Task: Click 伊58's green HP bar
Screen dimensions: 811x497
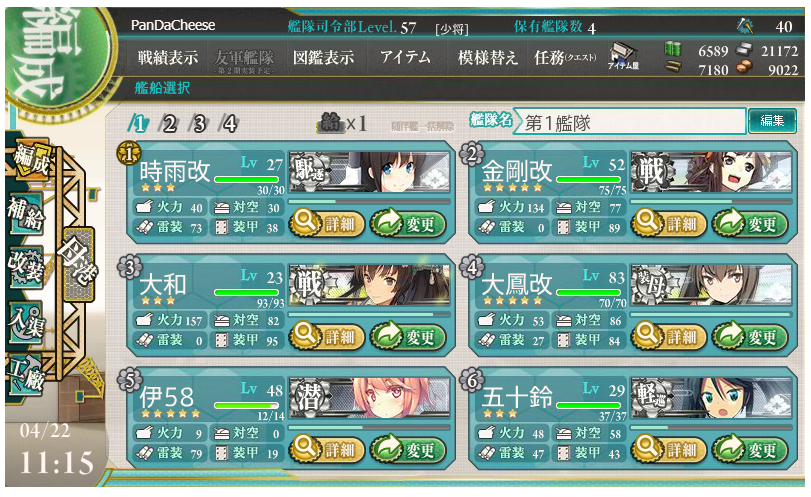Action: (246, 405)
